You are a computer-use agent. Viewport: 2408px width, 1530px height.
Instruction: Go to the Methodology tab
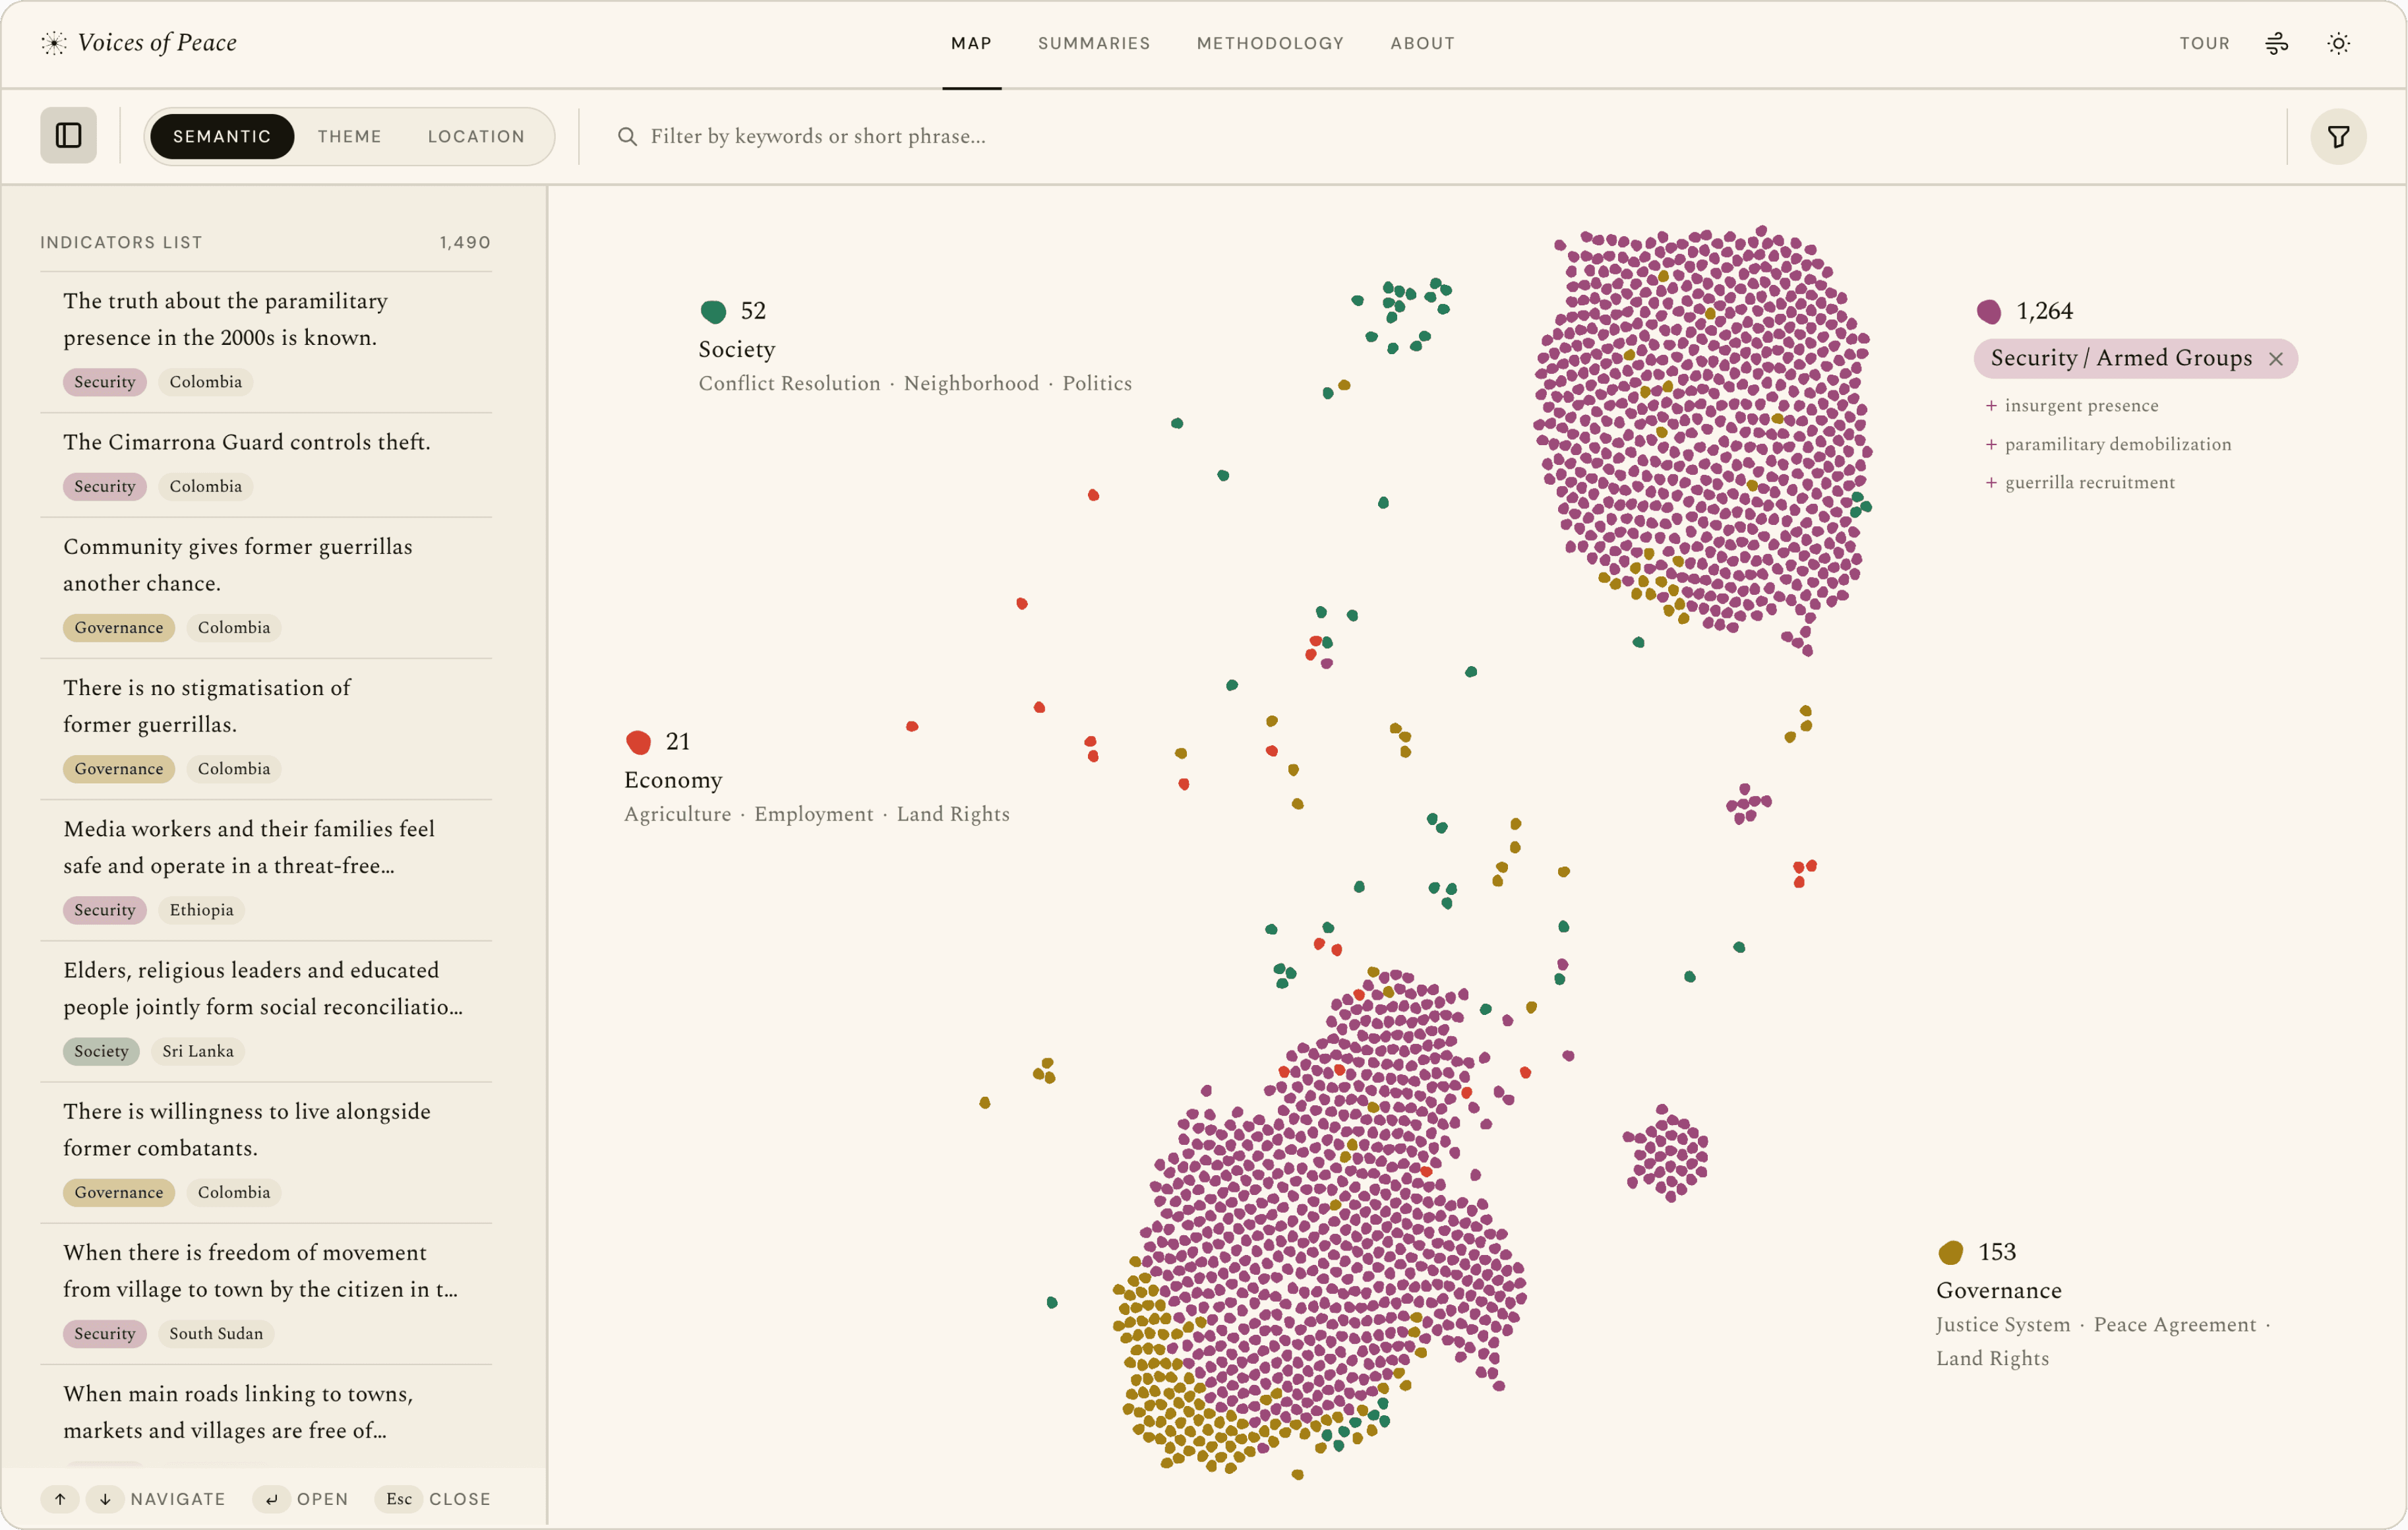tap(1270, 43)
